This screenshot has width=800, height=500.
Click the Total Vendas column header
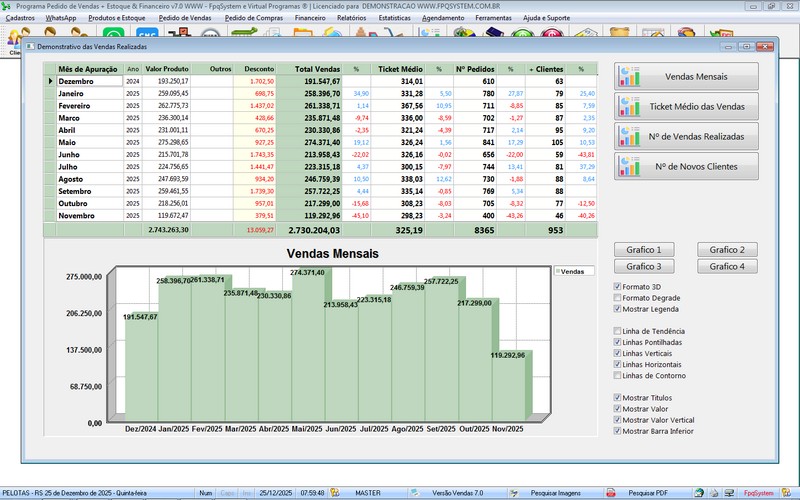coord(316,69)
